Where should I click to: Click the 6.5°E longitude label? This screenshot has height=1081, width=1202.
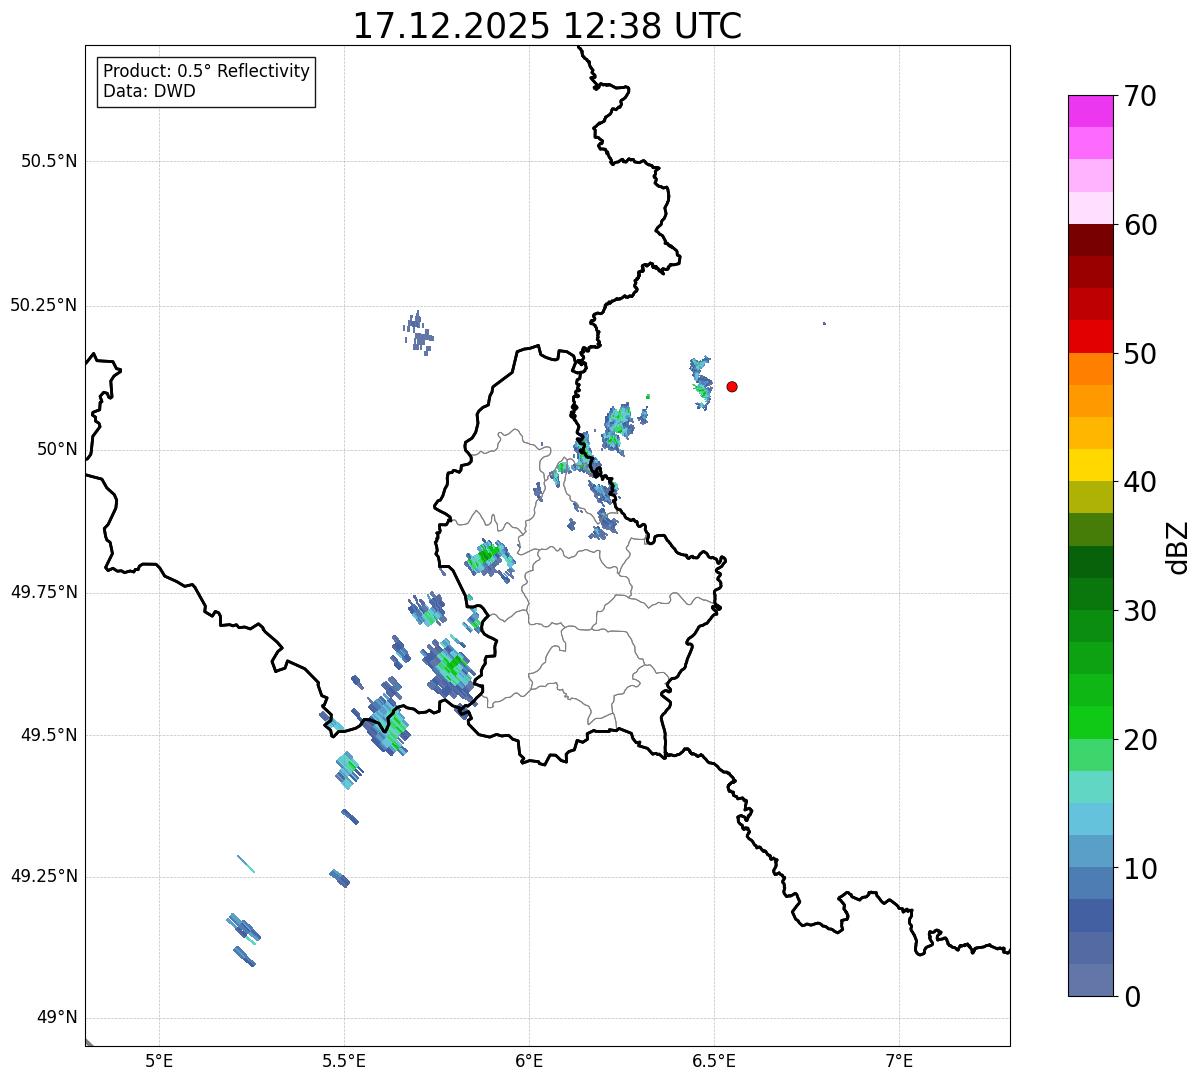(714, 1060)
